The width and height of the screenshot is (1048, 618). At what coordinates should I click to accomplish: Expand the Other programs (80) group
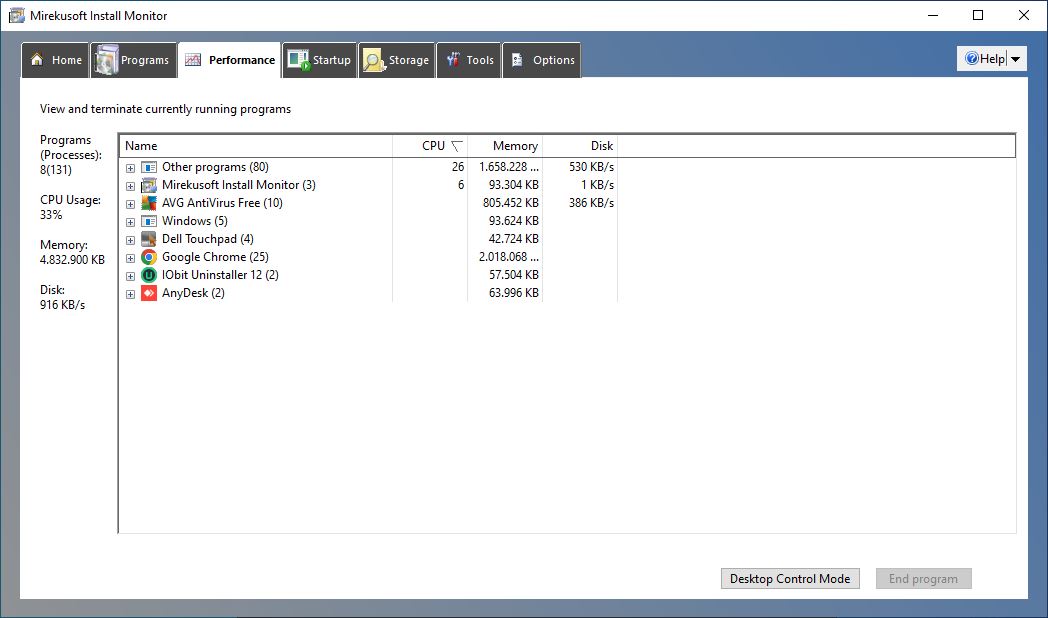click(130, 168)
